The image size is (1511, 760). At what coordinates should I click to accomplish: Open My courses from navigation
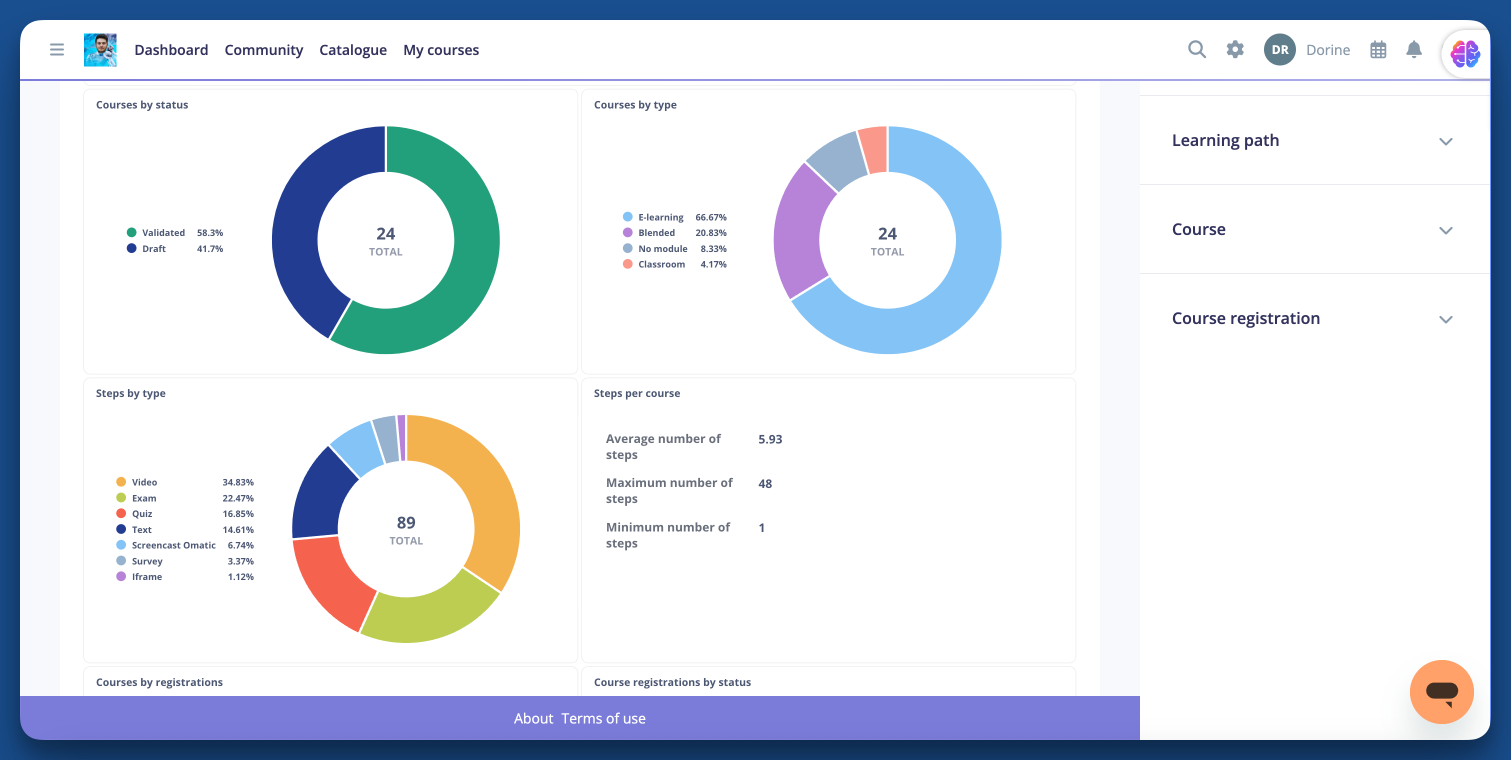pos(441,50)
